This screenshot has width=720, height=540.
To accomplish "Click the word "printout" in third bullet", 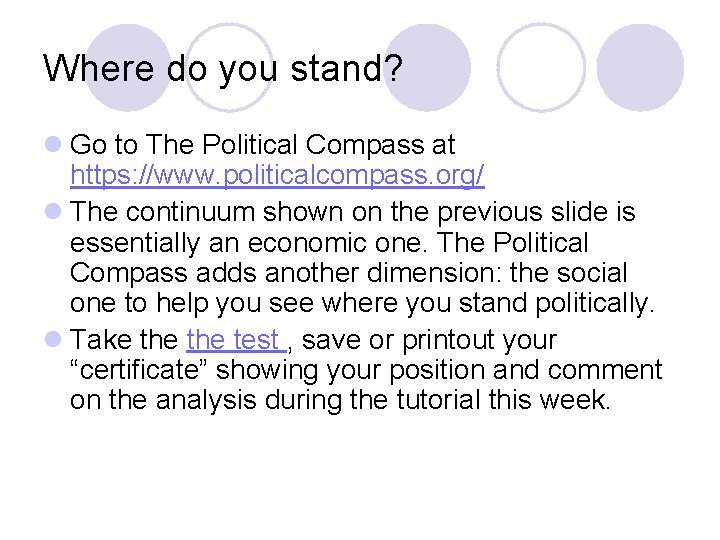I will point(450,341).
